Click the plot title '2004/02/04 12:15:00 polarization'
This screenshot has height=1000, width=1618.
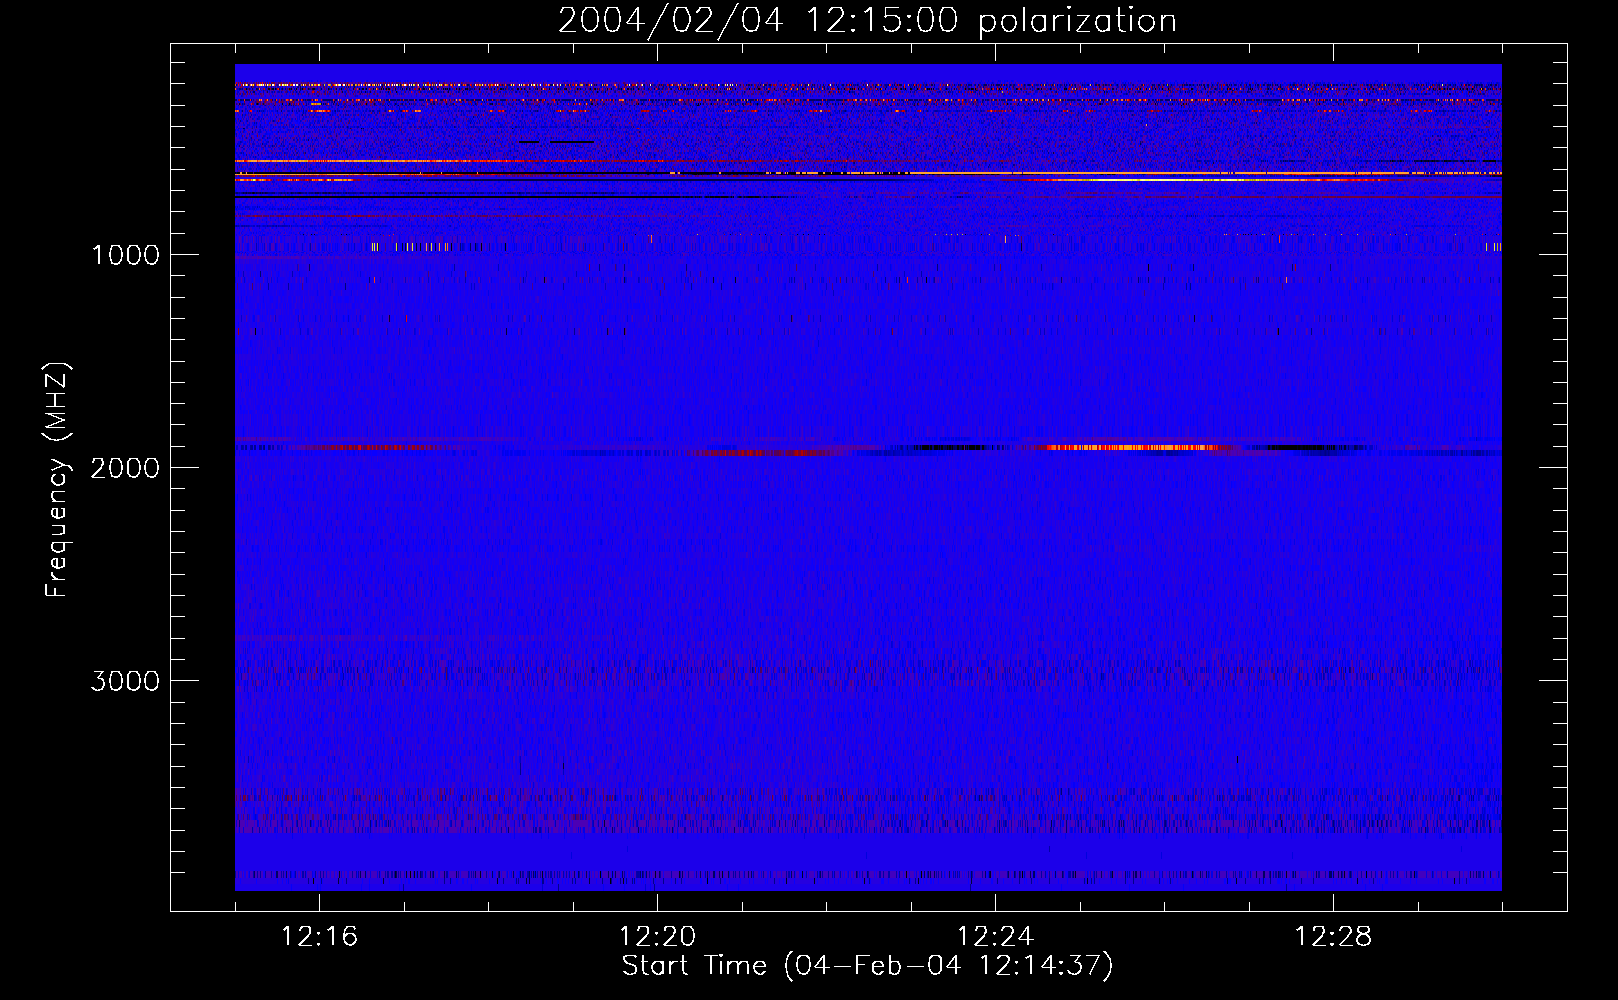867,21
